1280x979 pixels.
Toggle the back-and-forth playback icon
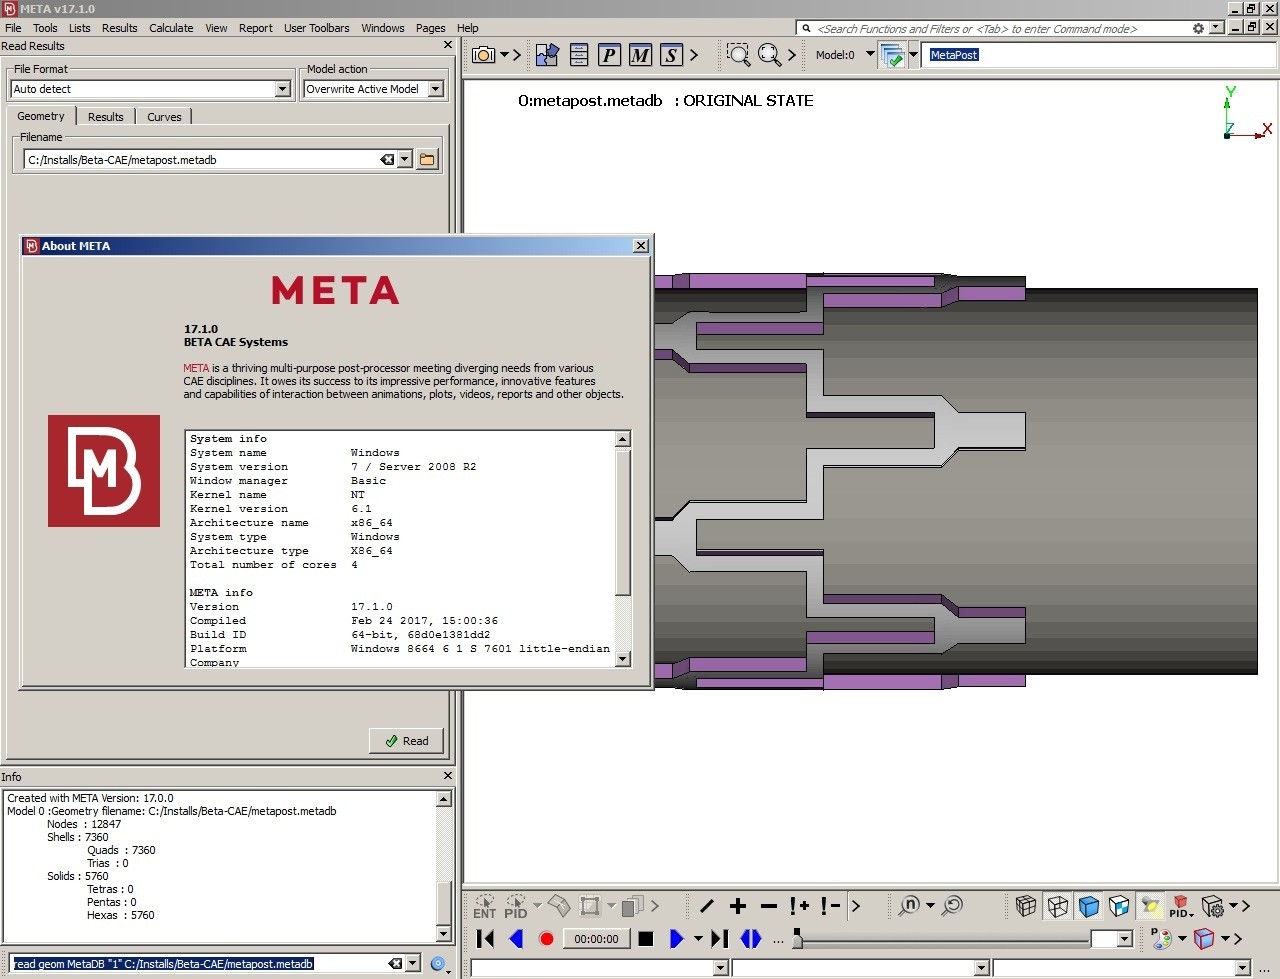click(x=751, y=938)
